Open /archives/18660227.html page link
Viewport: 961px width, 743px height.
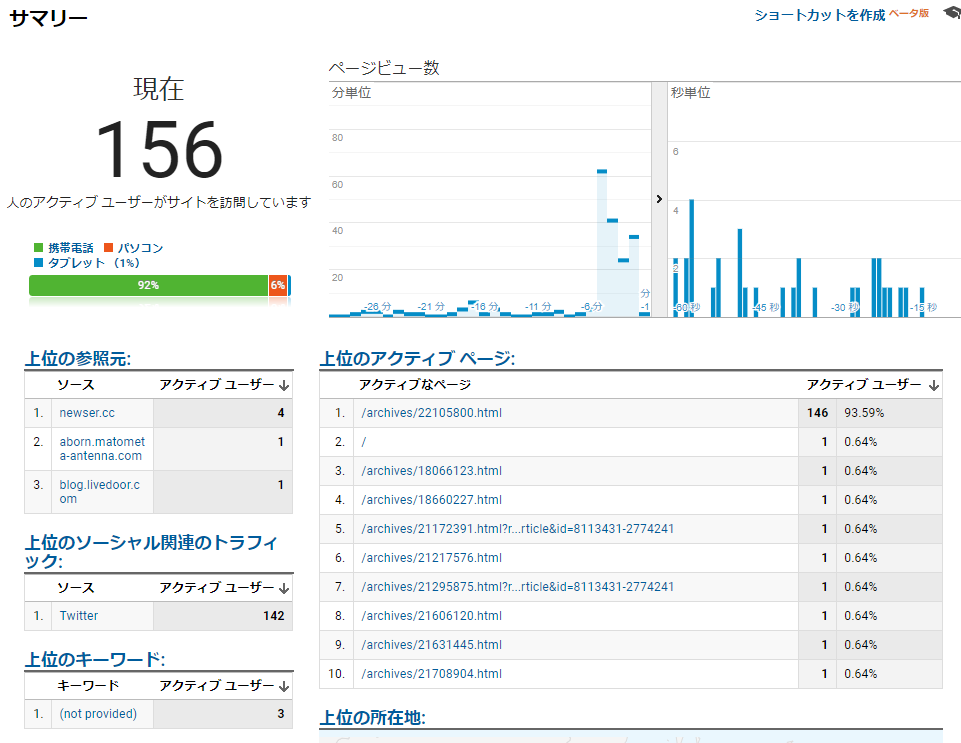pos(431,500)
